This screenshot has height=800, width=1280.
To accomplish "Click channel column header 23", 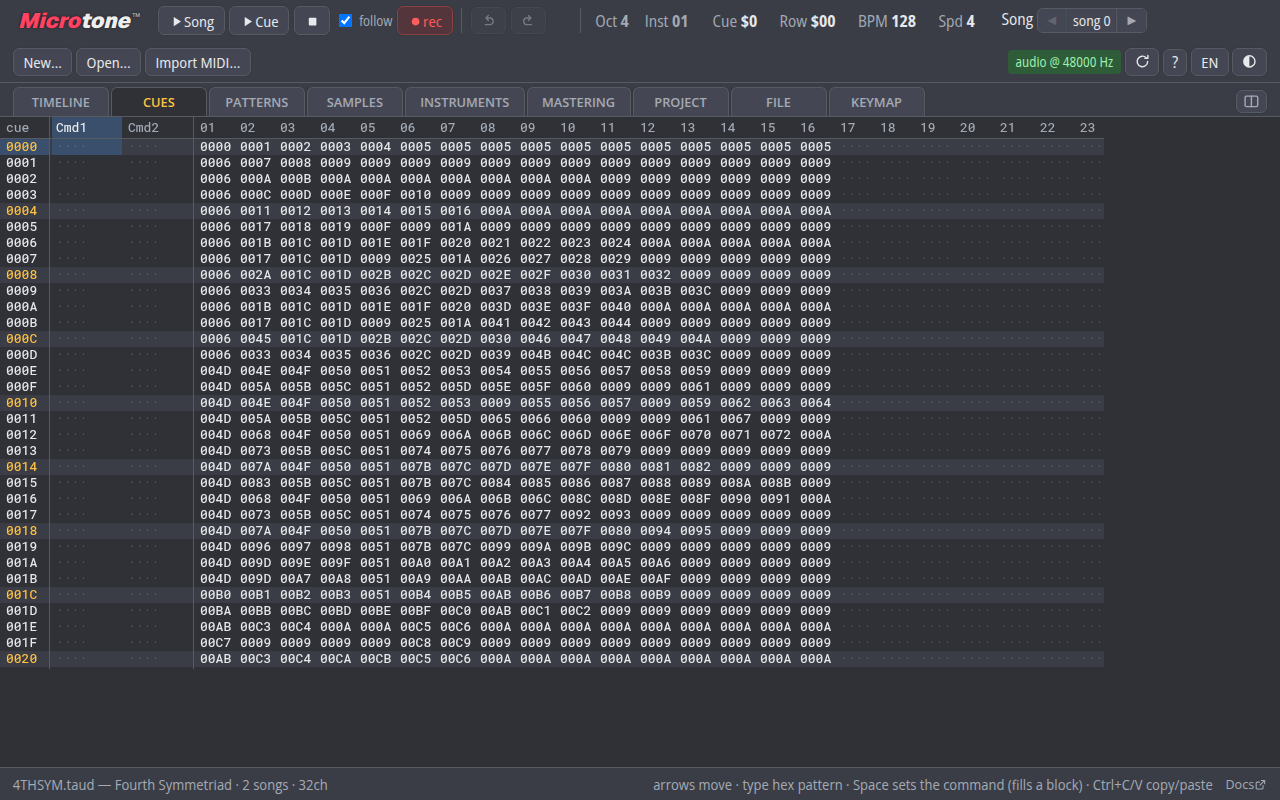I will click(x=1087, y=128).
